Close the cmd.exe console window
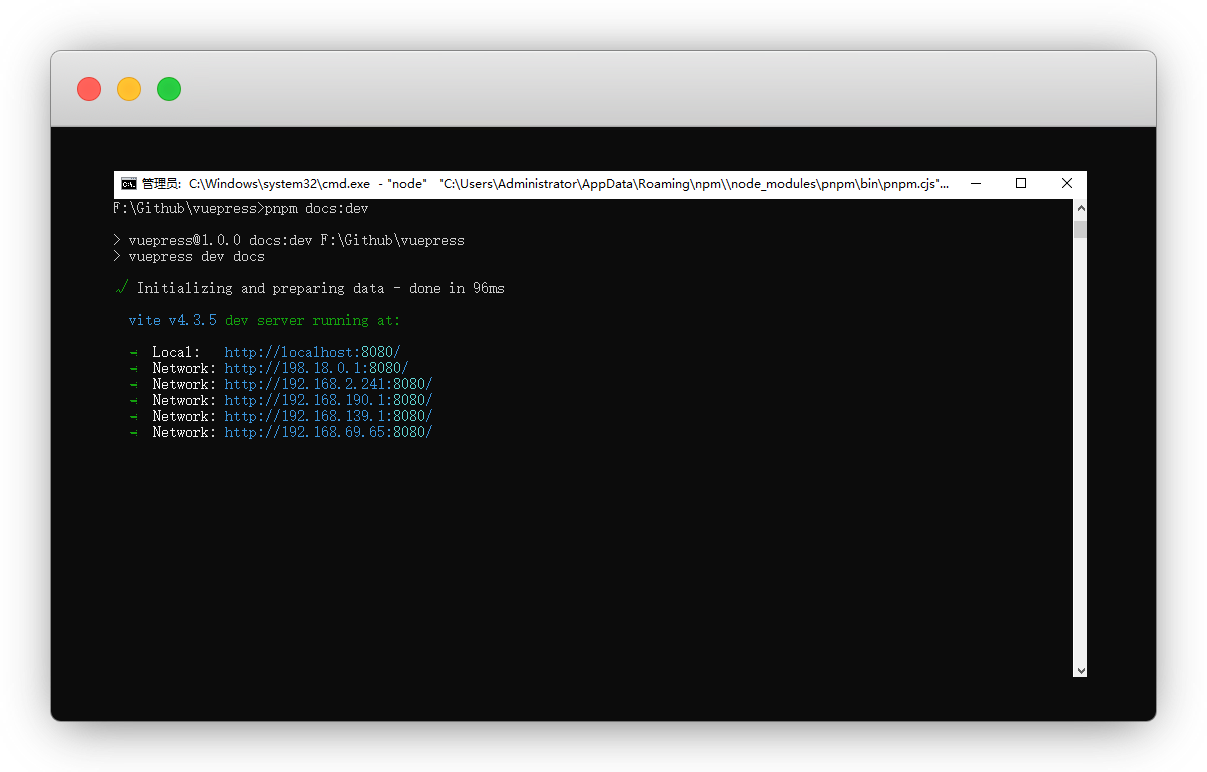This screenshot has height=772, width=1207. pos(1066,184)
